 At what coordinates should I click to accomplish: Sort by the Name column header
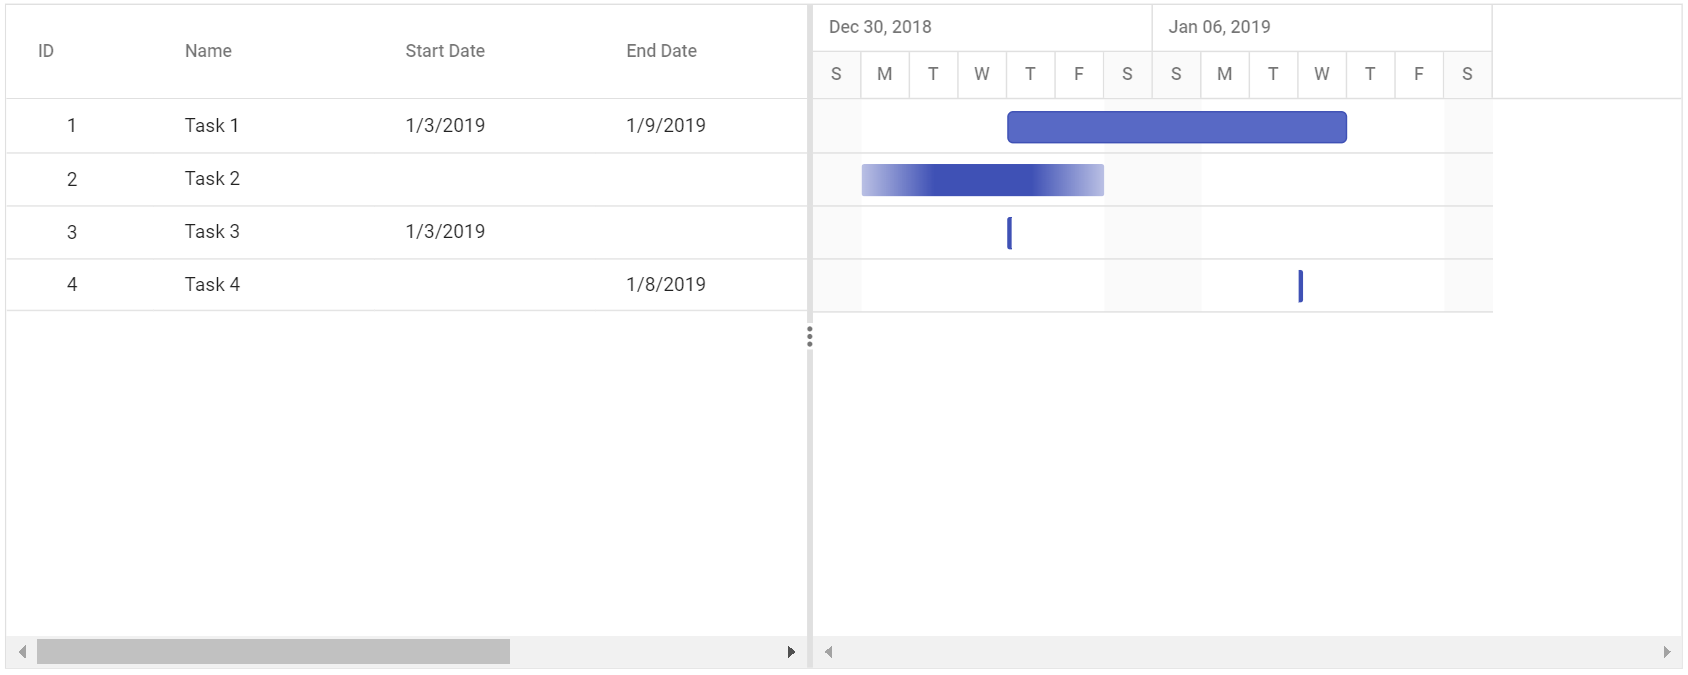(208, 51)
